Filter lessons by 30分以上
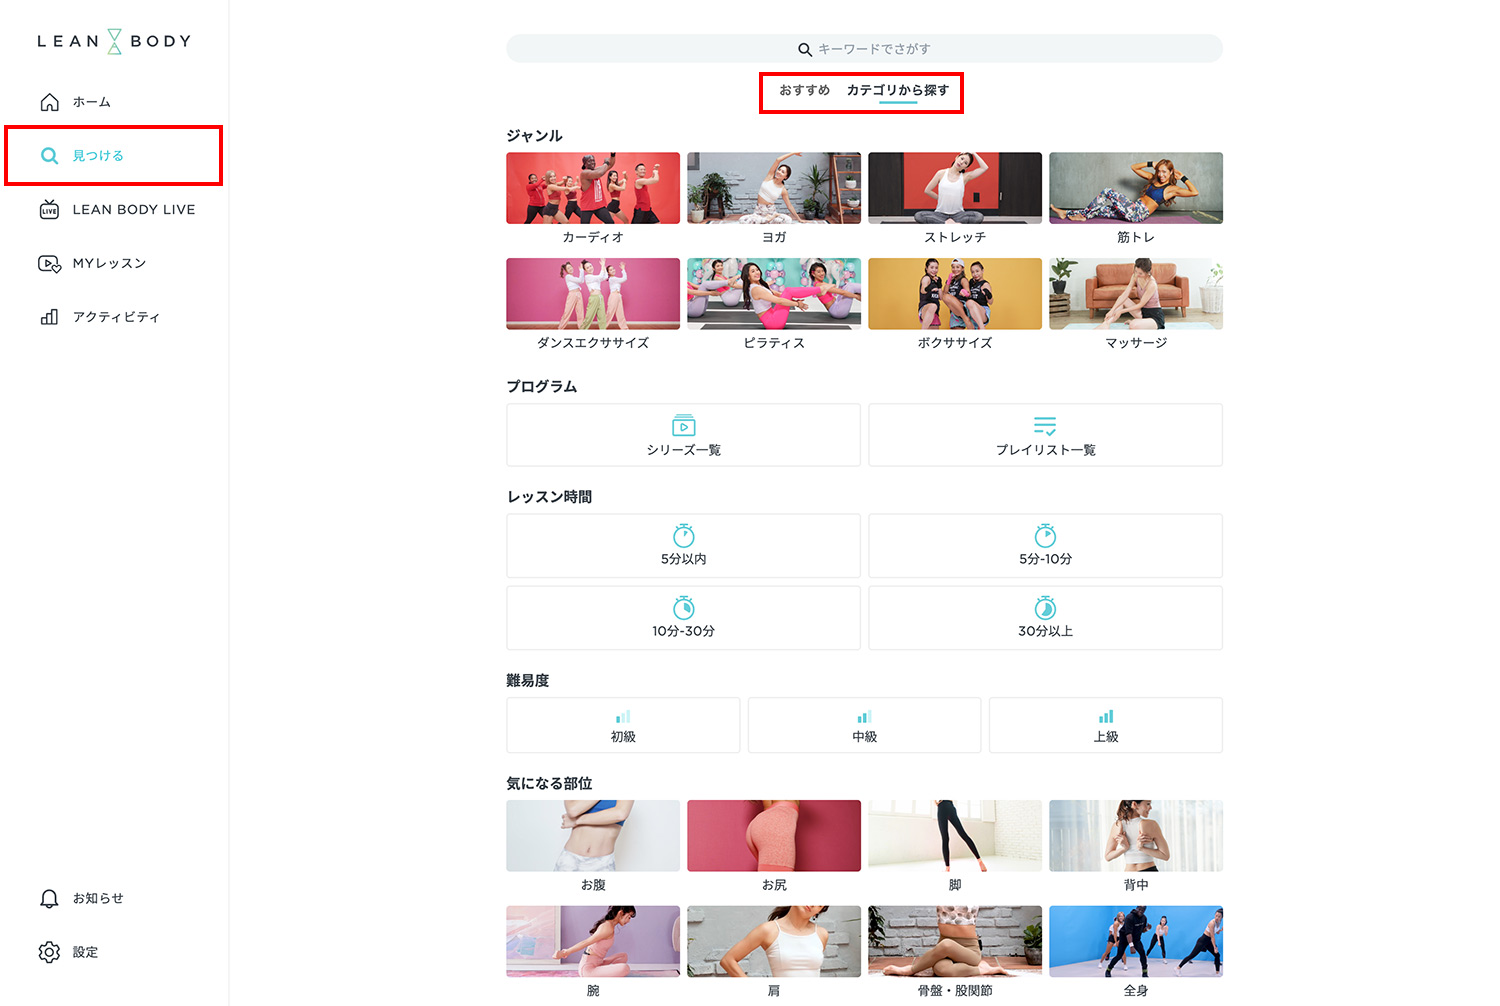 pyautogui.click(x=1045, y=618)
